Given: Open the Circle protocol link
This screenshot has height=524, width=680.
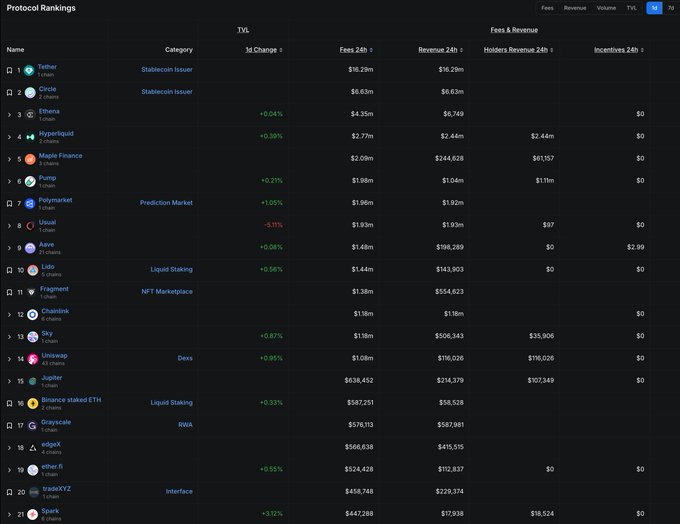Looking at the screenshot, I should tap(47, 89).
